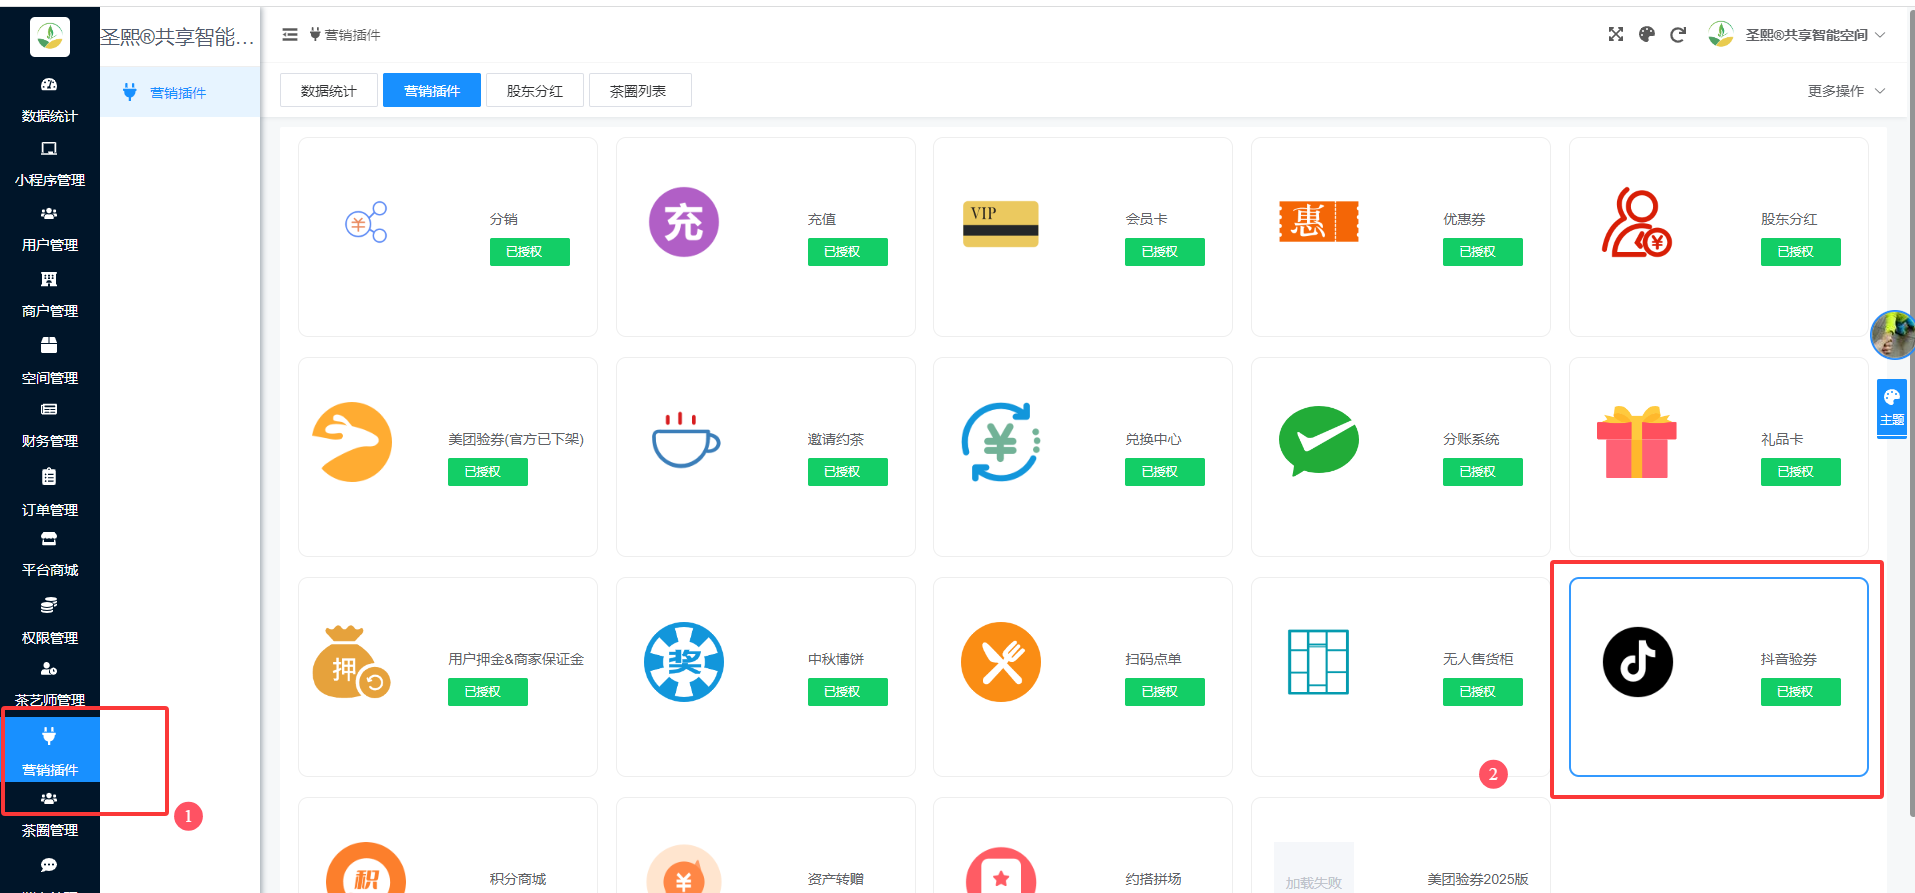Click the floating avatar on right edge
Viewport: 1915px width, 893px height.
click(1893, 335)
